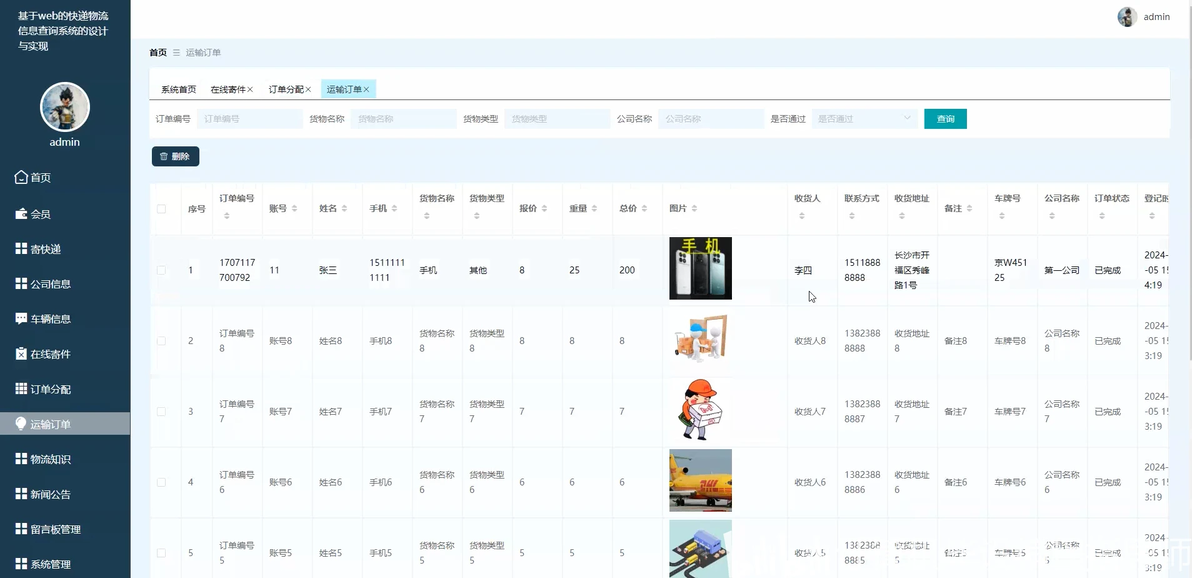Image resolution: width=1192 pixels, height=578 pixels.
Task: Close the 在线寄件 tab with X
Action: (x=250, y=90)
